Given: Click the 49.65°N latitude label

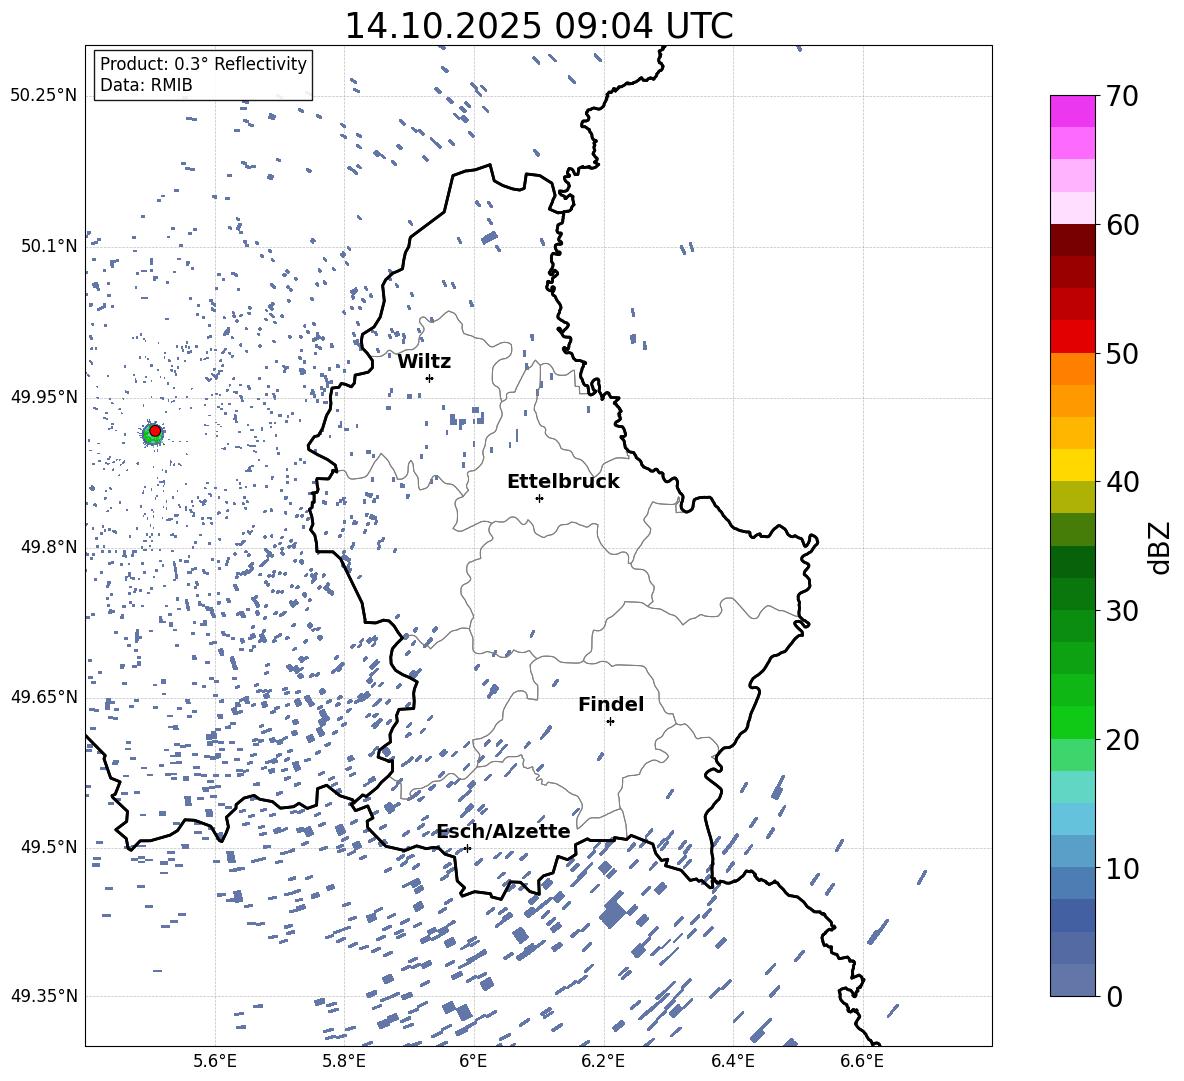Looking at the screenshot, I should (x=44, y=696).
